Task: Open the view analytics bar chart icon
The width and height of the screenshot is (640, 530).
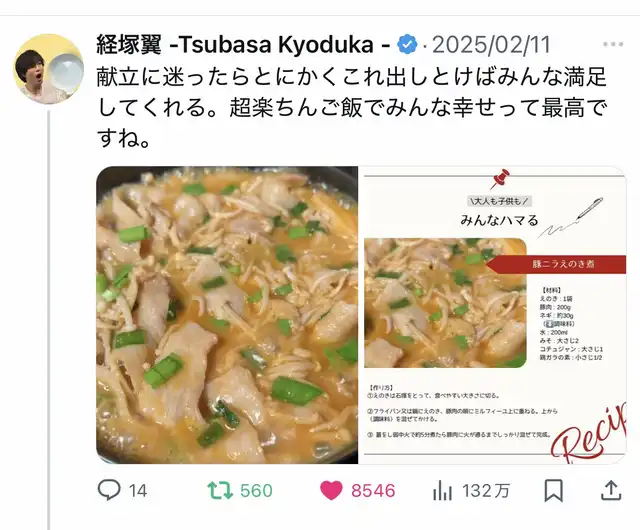Action: [442, 490]
